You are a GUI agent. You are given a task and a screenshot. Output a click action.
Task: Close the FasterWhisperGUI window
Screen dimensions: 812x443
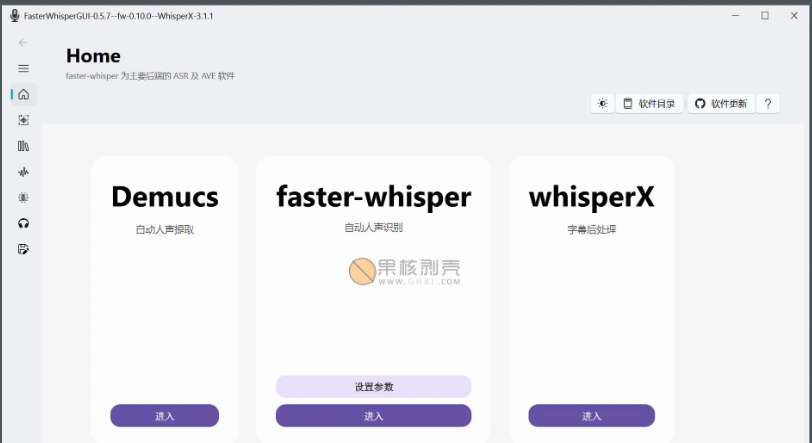pos(794,16)
